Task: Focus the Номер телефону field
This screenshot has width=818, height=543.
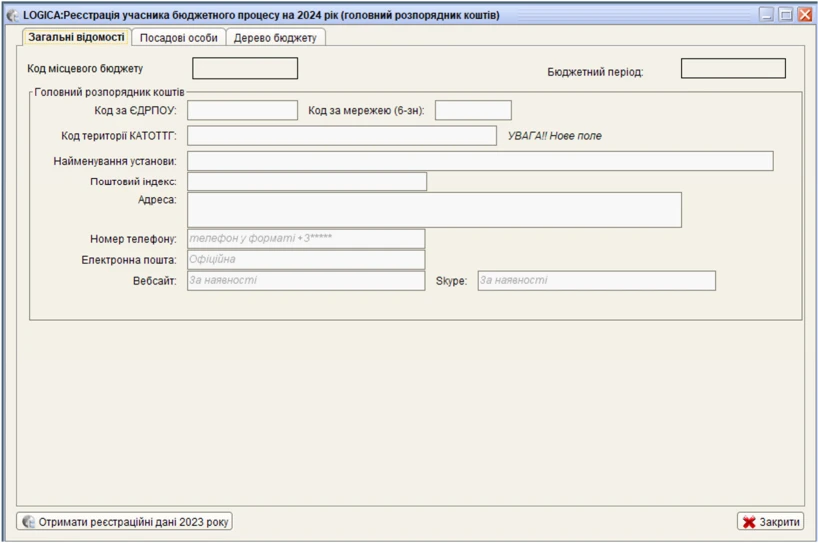Action: click(x=306, y=239)
